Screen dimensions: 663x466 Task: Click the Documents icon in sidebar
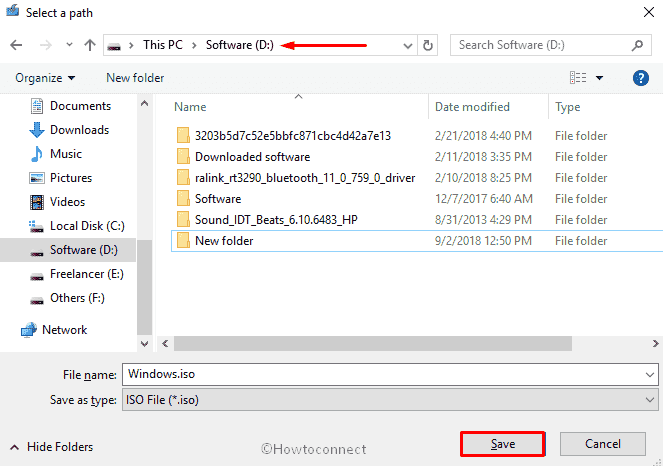(37, 106)
